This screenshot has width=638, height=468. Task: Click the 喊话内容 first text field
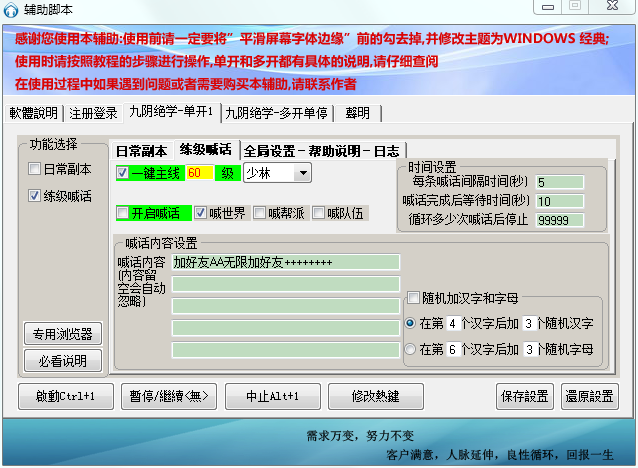[285, 262]
